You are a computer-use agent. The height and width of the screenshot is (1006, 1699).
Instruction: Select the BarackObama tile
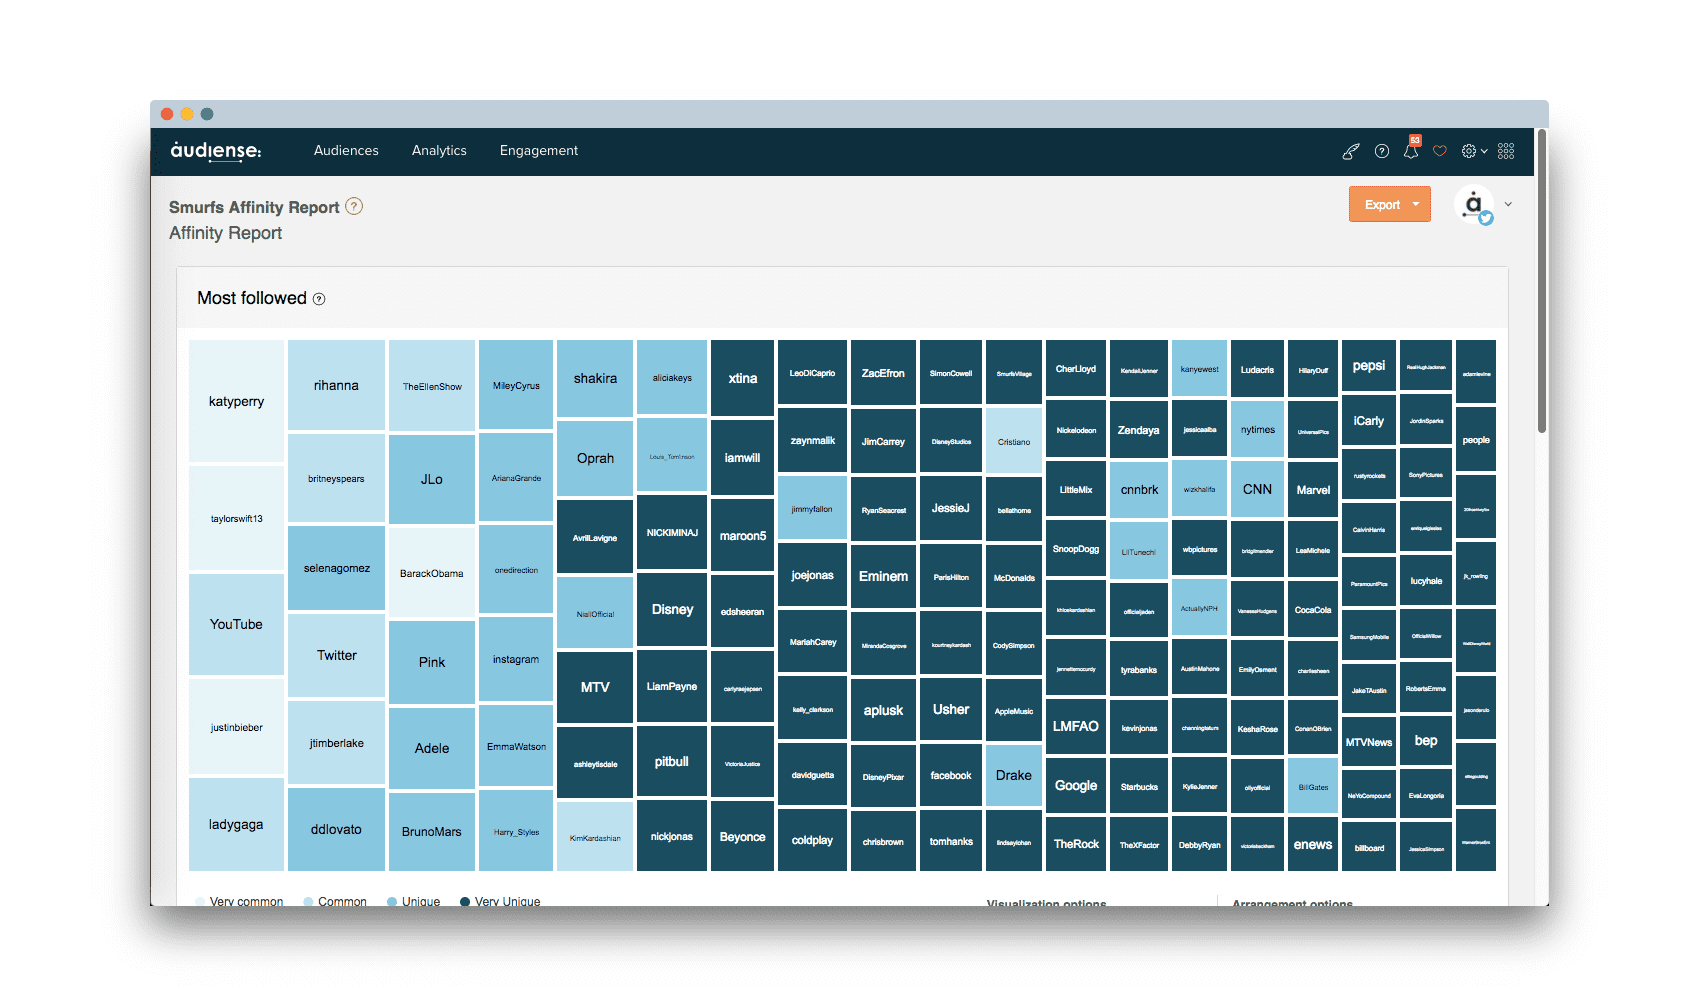coord(432,573)
